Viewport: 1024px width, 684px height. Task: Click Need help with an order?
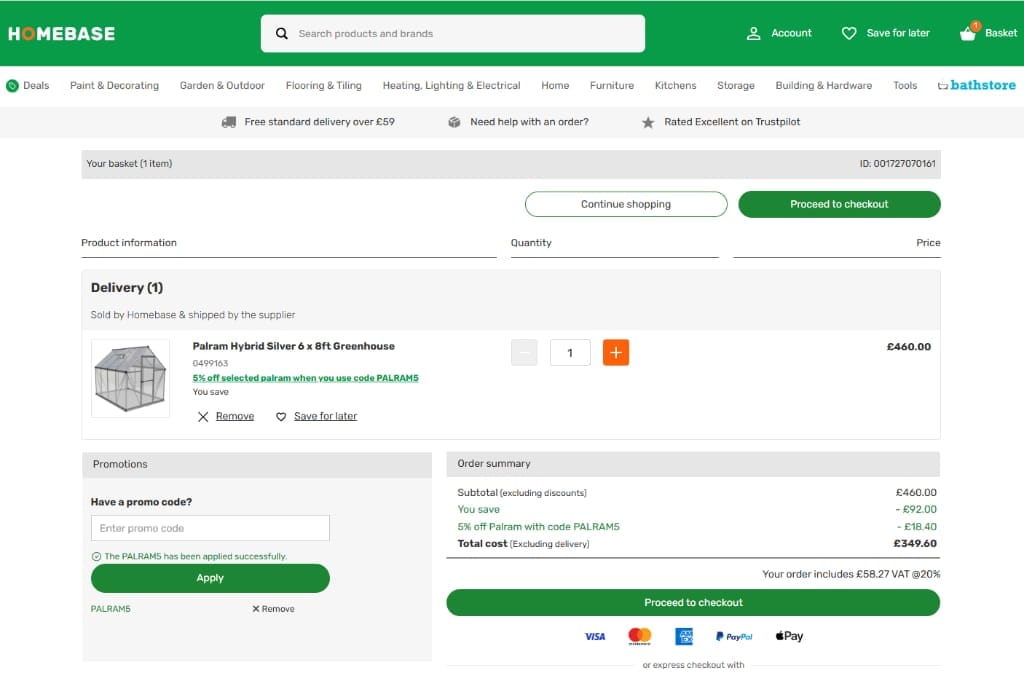click(529, 122)
